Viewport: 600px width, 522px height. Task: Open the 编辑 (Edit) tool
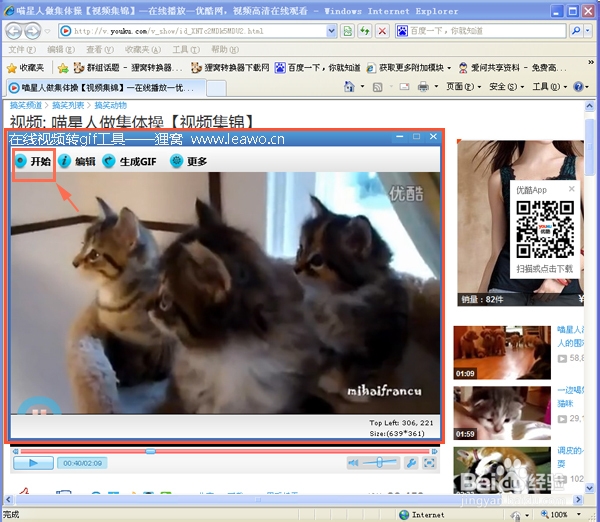point(77,161)
